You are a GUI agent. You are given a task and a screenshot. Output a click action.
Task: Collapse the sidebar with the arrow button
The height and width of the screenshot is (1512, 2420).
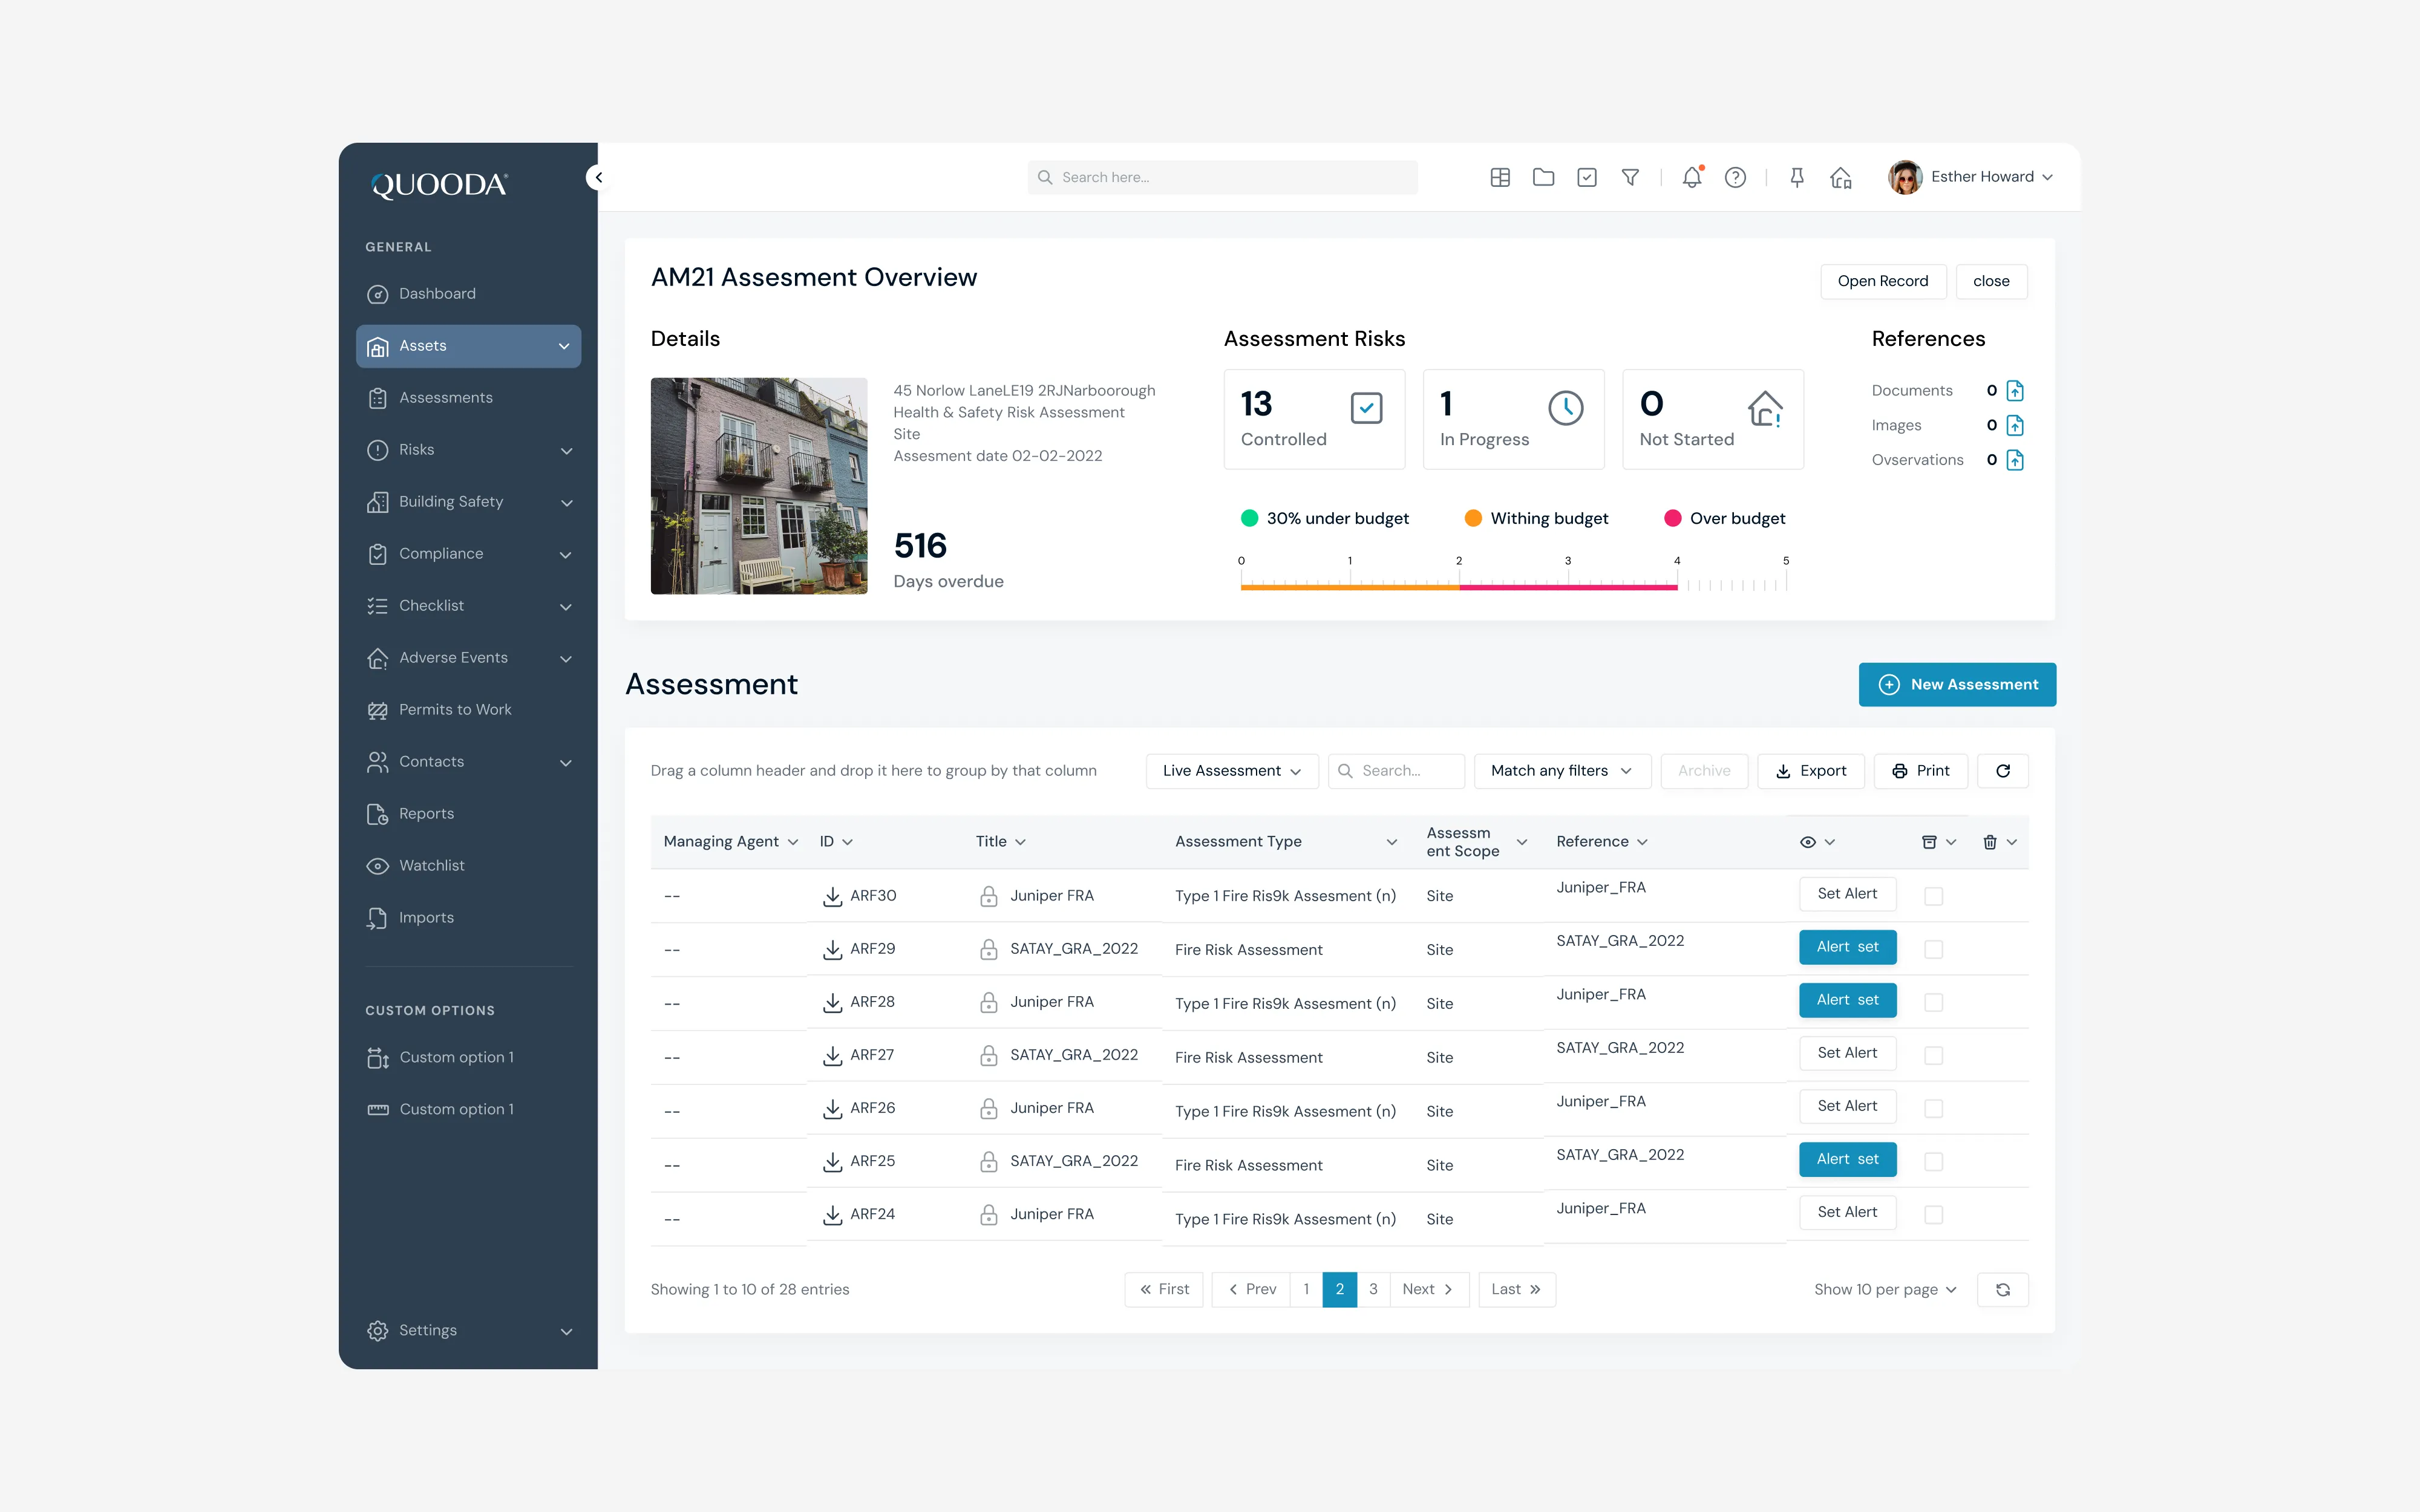pos(598,177)
